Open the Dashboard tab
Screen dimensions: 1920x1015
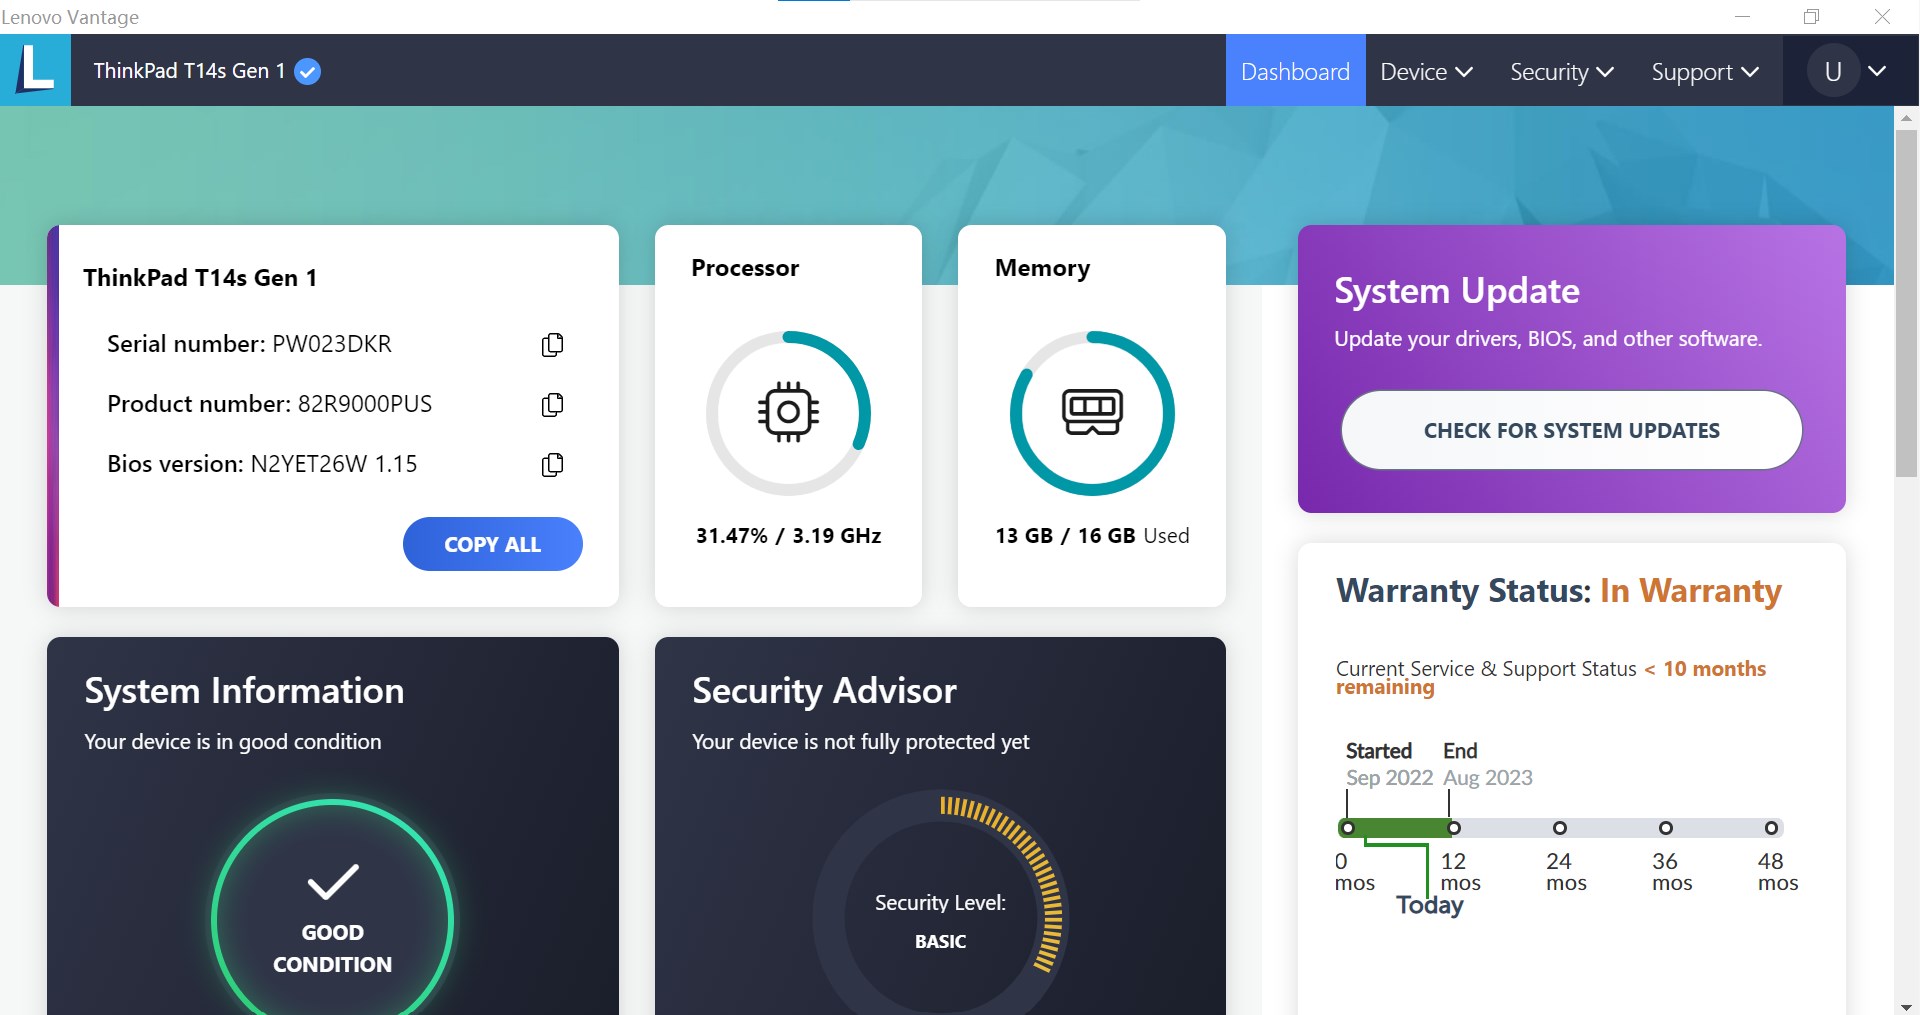(1295, 71)
